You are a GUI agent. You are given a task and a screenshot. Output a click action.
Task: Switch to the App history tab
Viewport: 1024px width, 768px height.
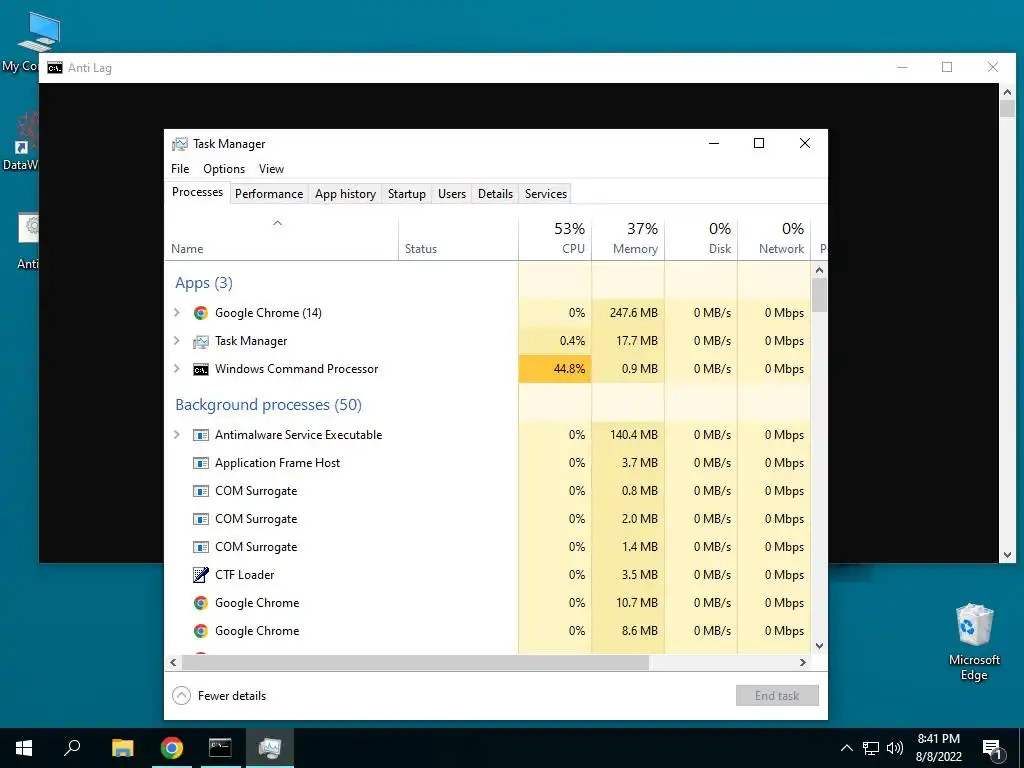click(x=345, y=194)
